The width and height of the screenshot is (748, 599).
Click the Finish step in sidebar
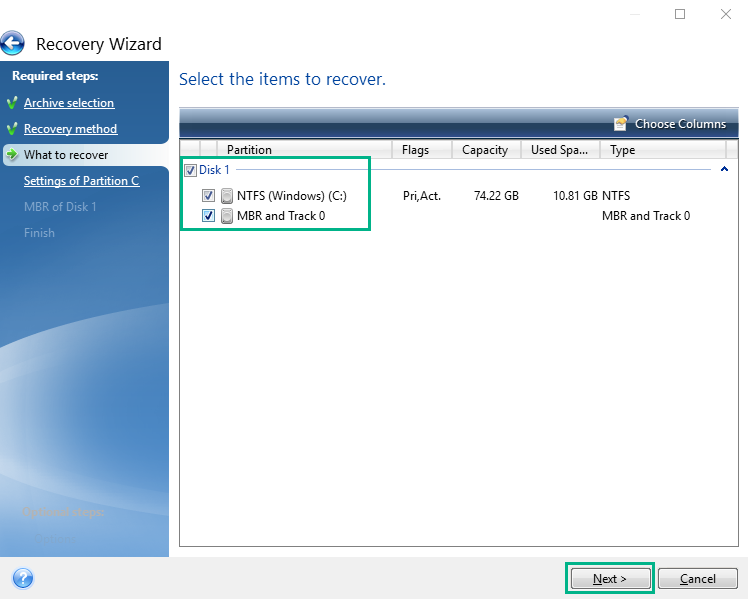point(39,233)
